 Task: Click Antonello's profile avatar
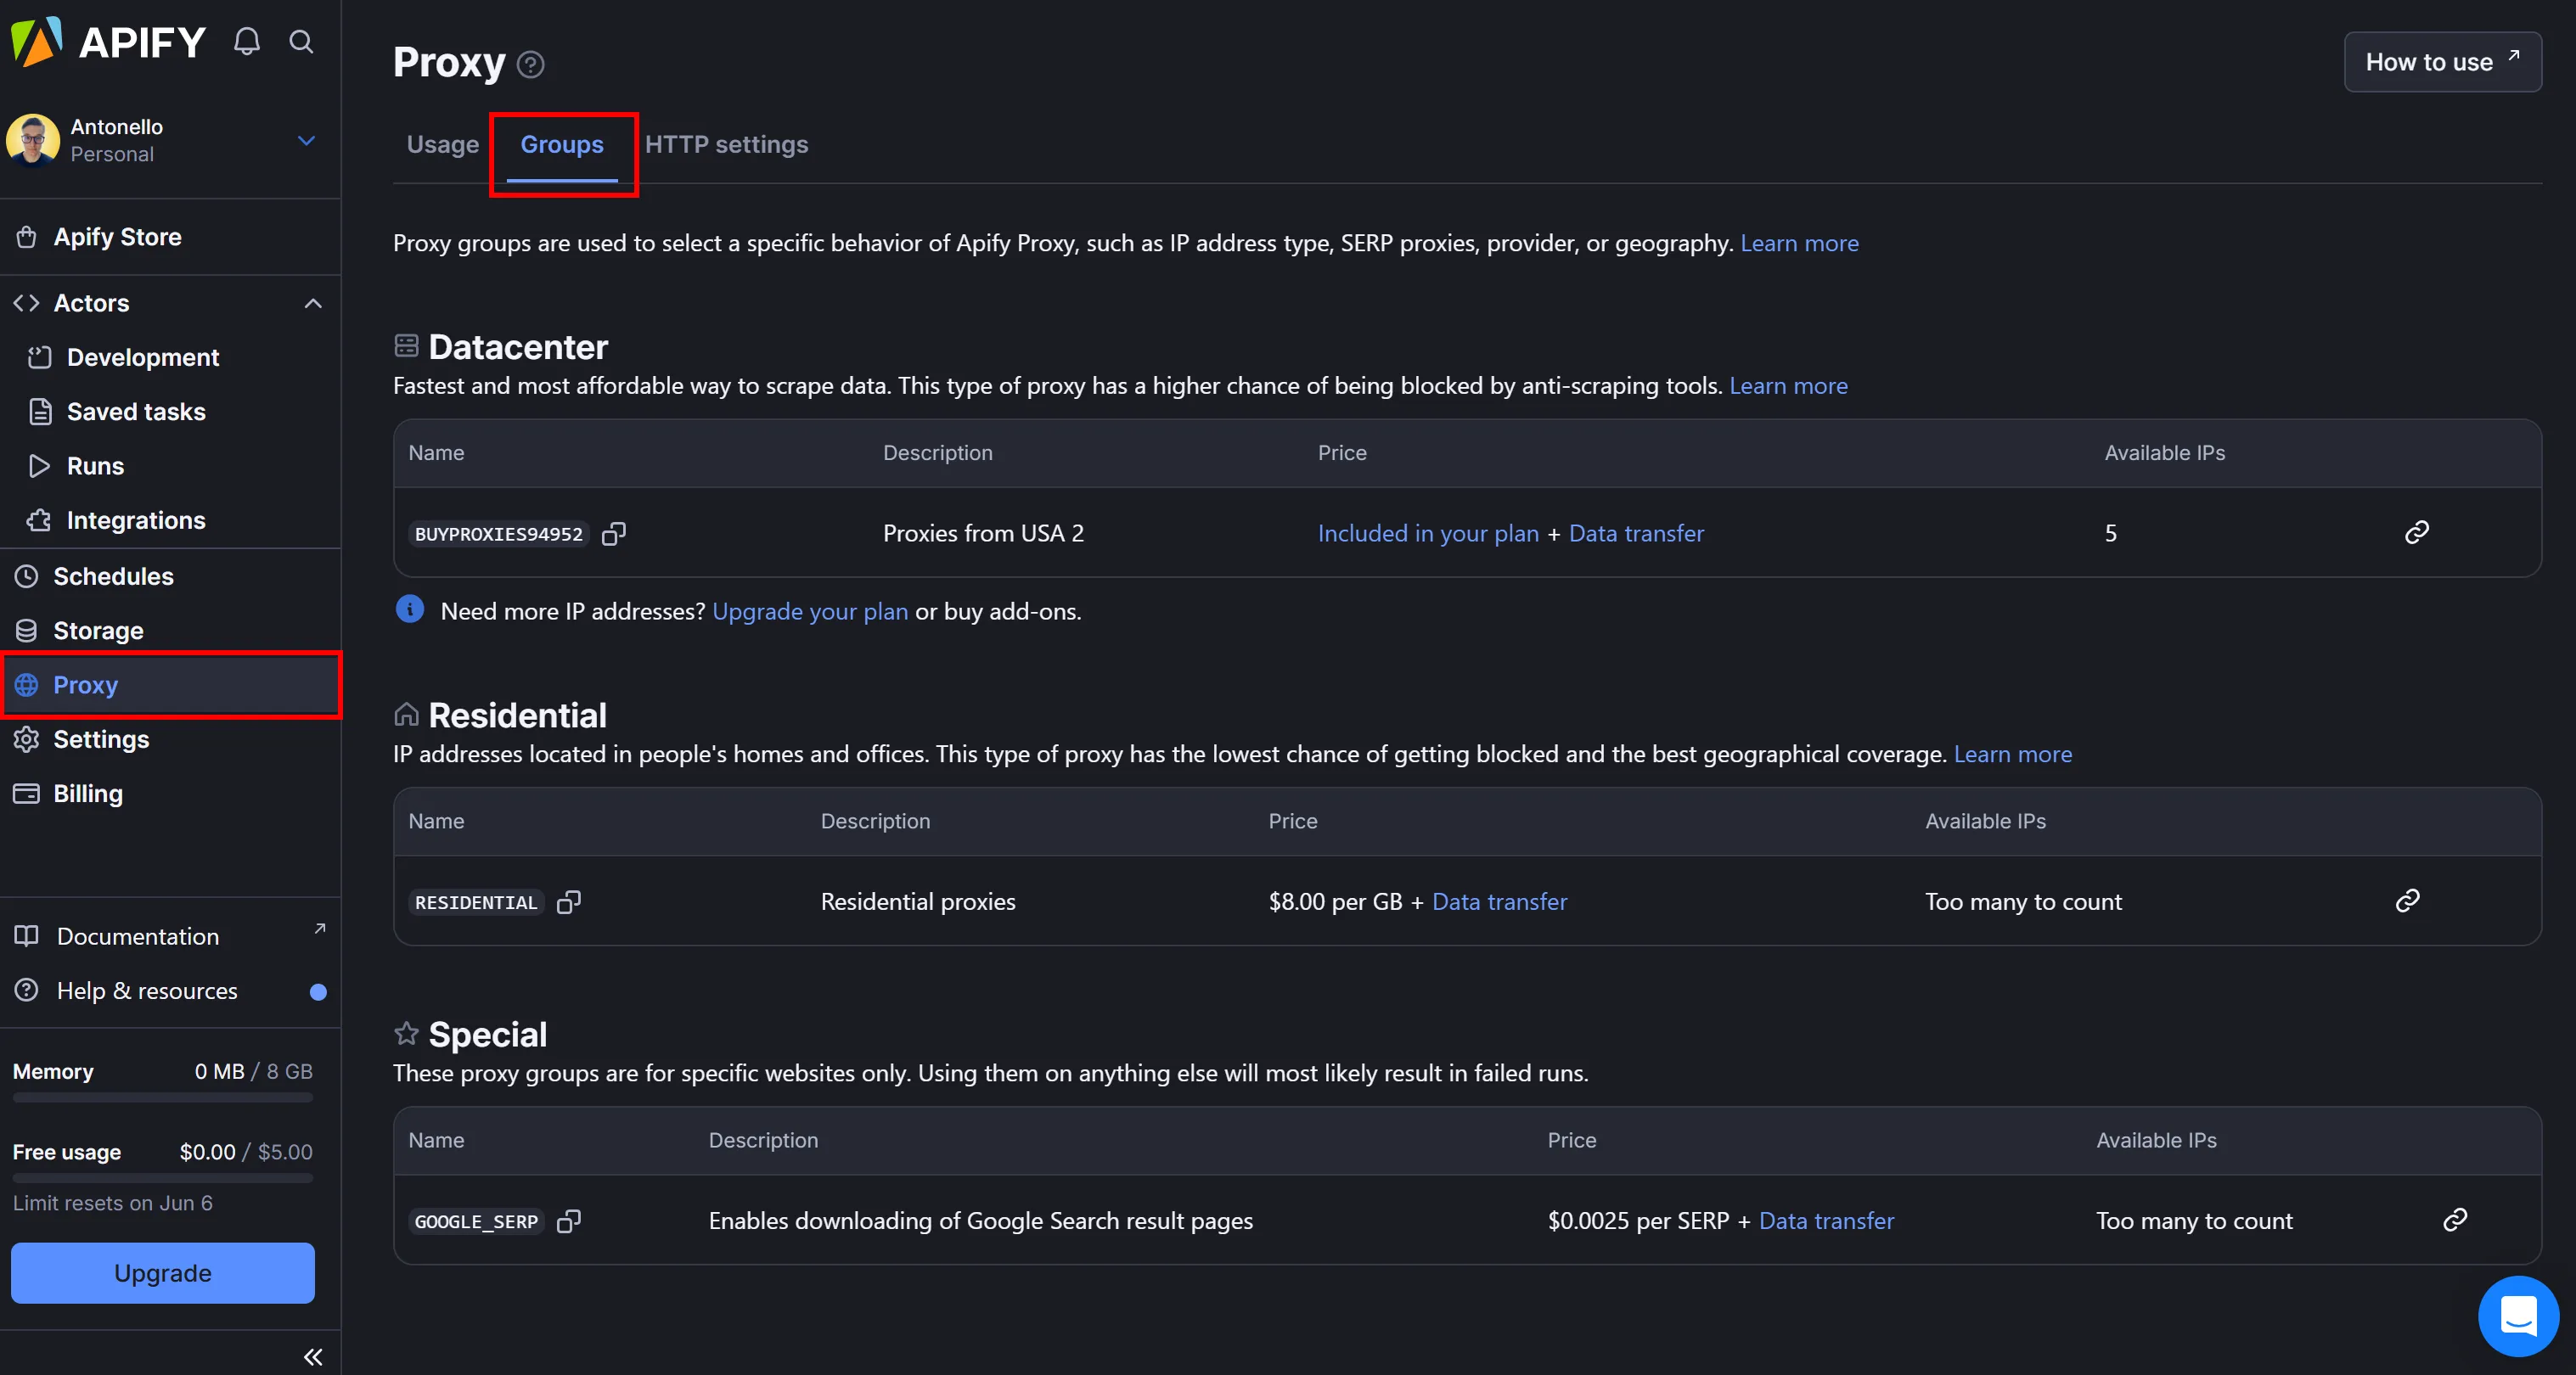(33, 140)
